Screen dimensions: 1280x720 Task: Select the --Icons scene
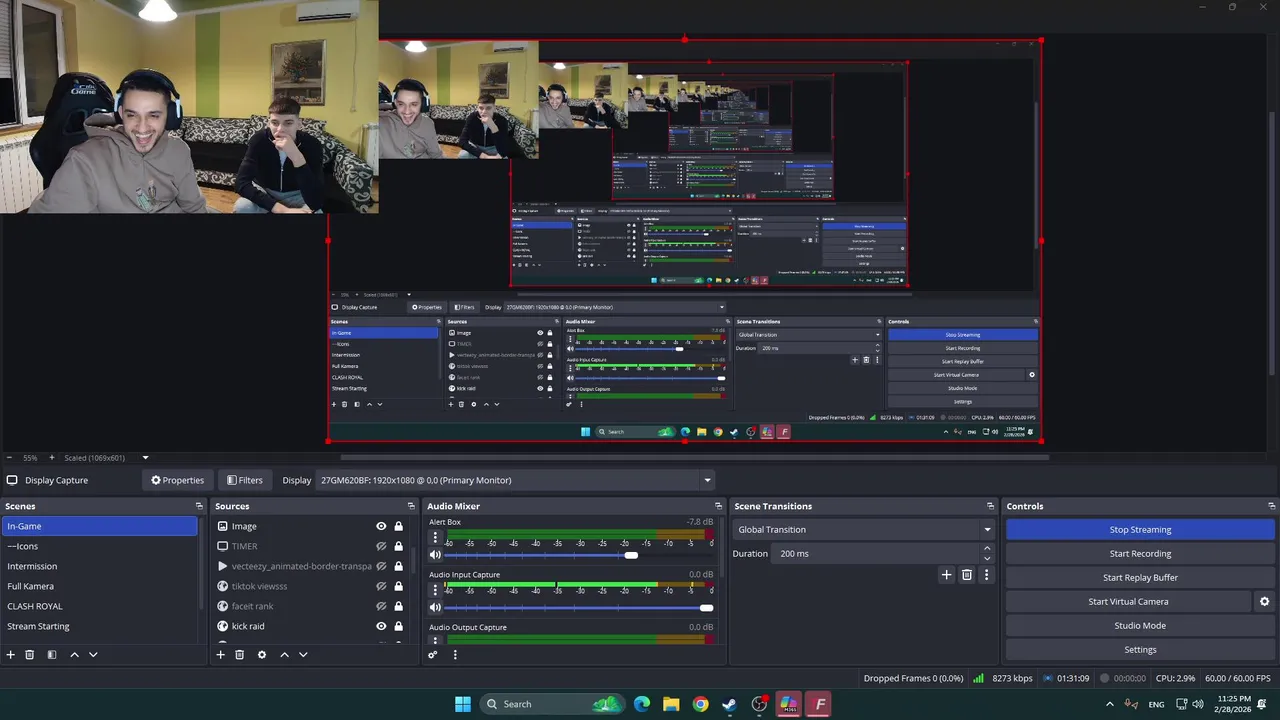99,546
